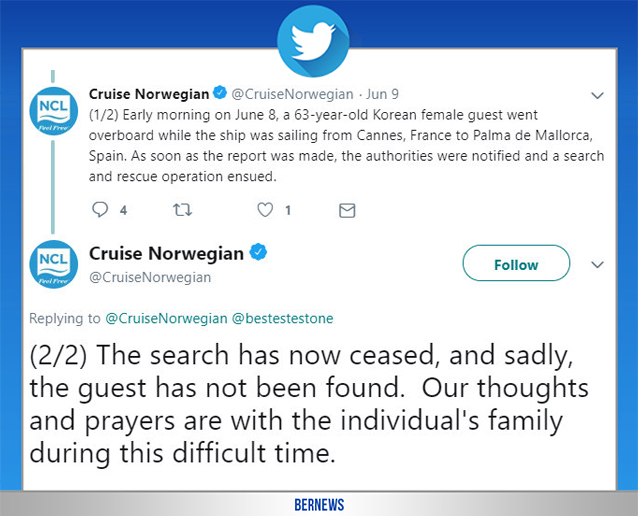638x516 pixels.
Task: Follow the Cruise Norwegian account
Action: [516, 264]
